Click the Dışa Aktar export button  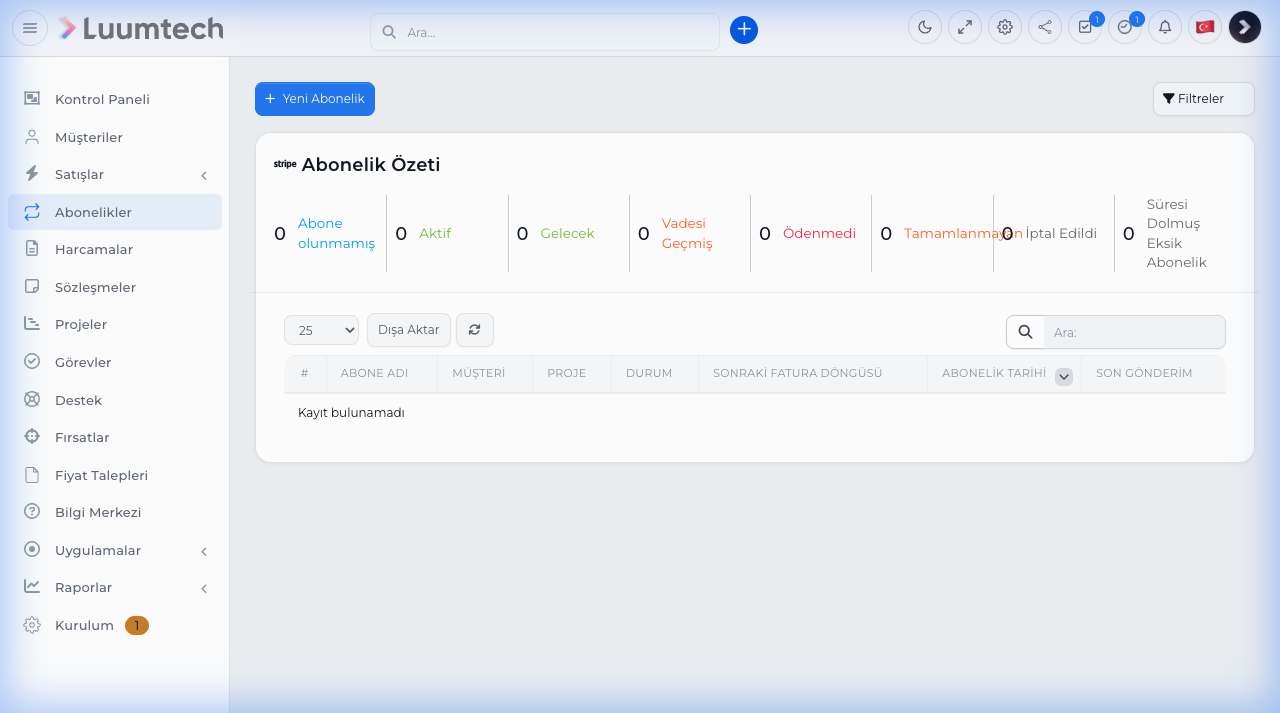(409, 330)
